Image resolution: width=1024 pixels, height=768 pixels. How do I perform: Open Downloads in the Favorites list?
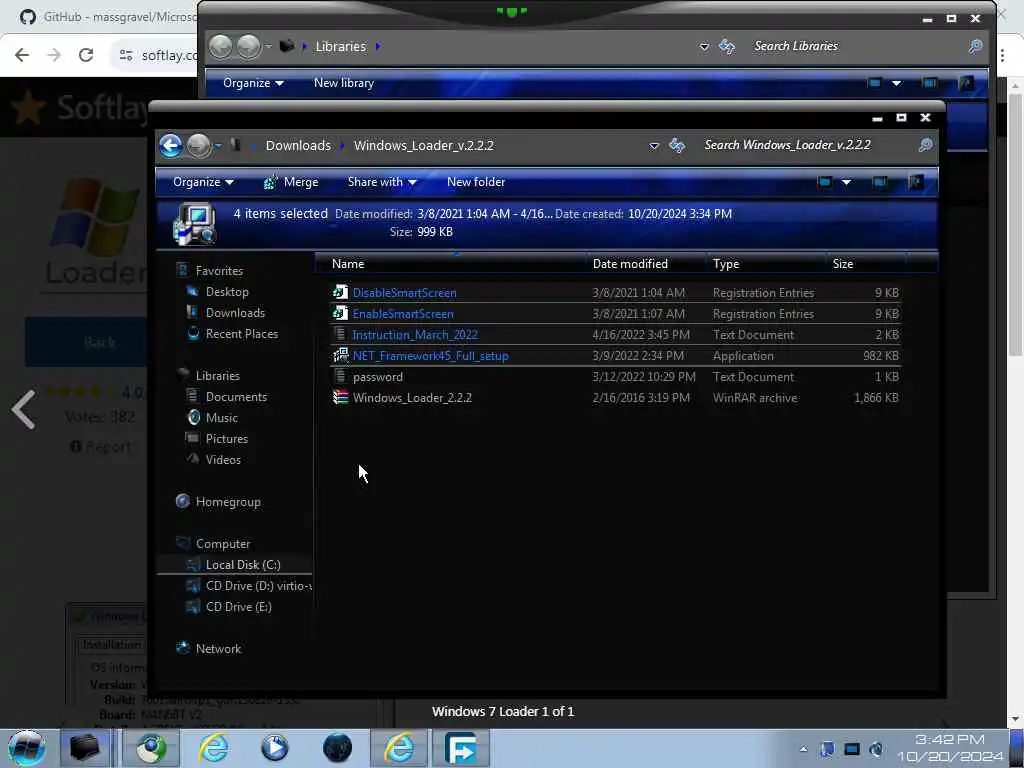[235, 313]
